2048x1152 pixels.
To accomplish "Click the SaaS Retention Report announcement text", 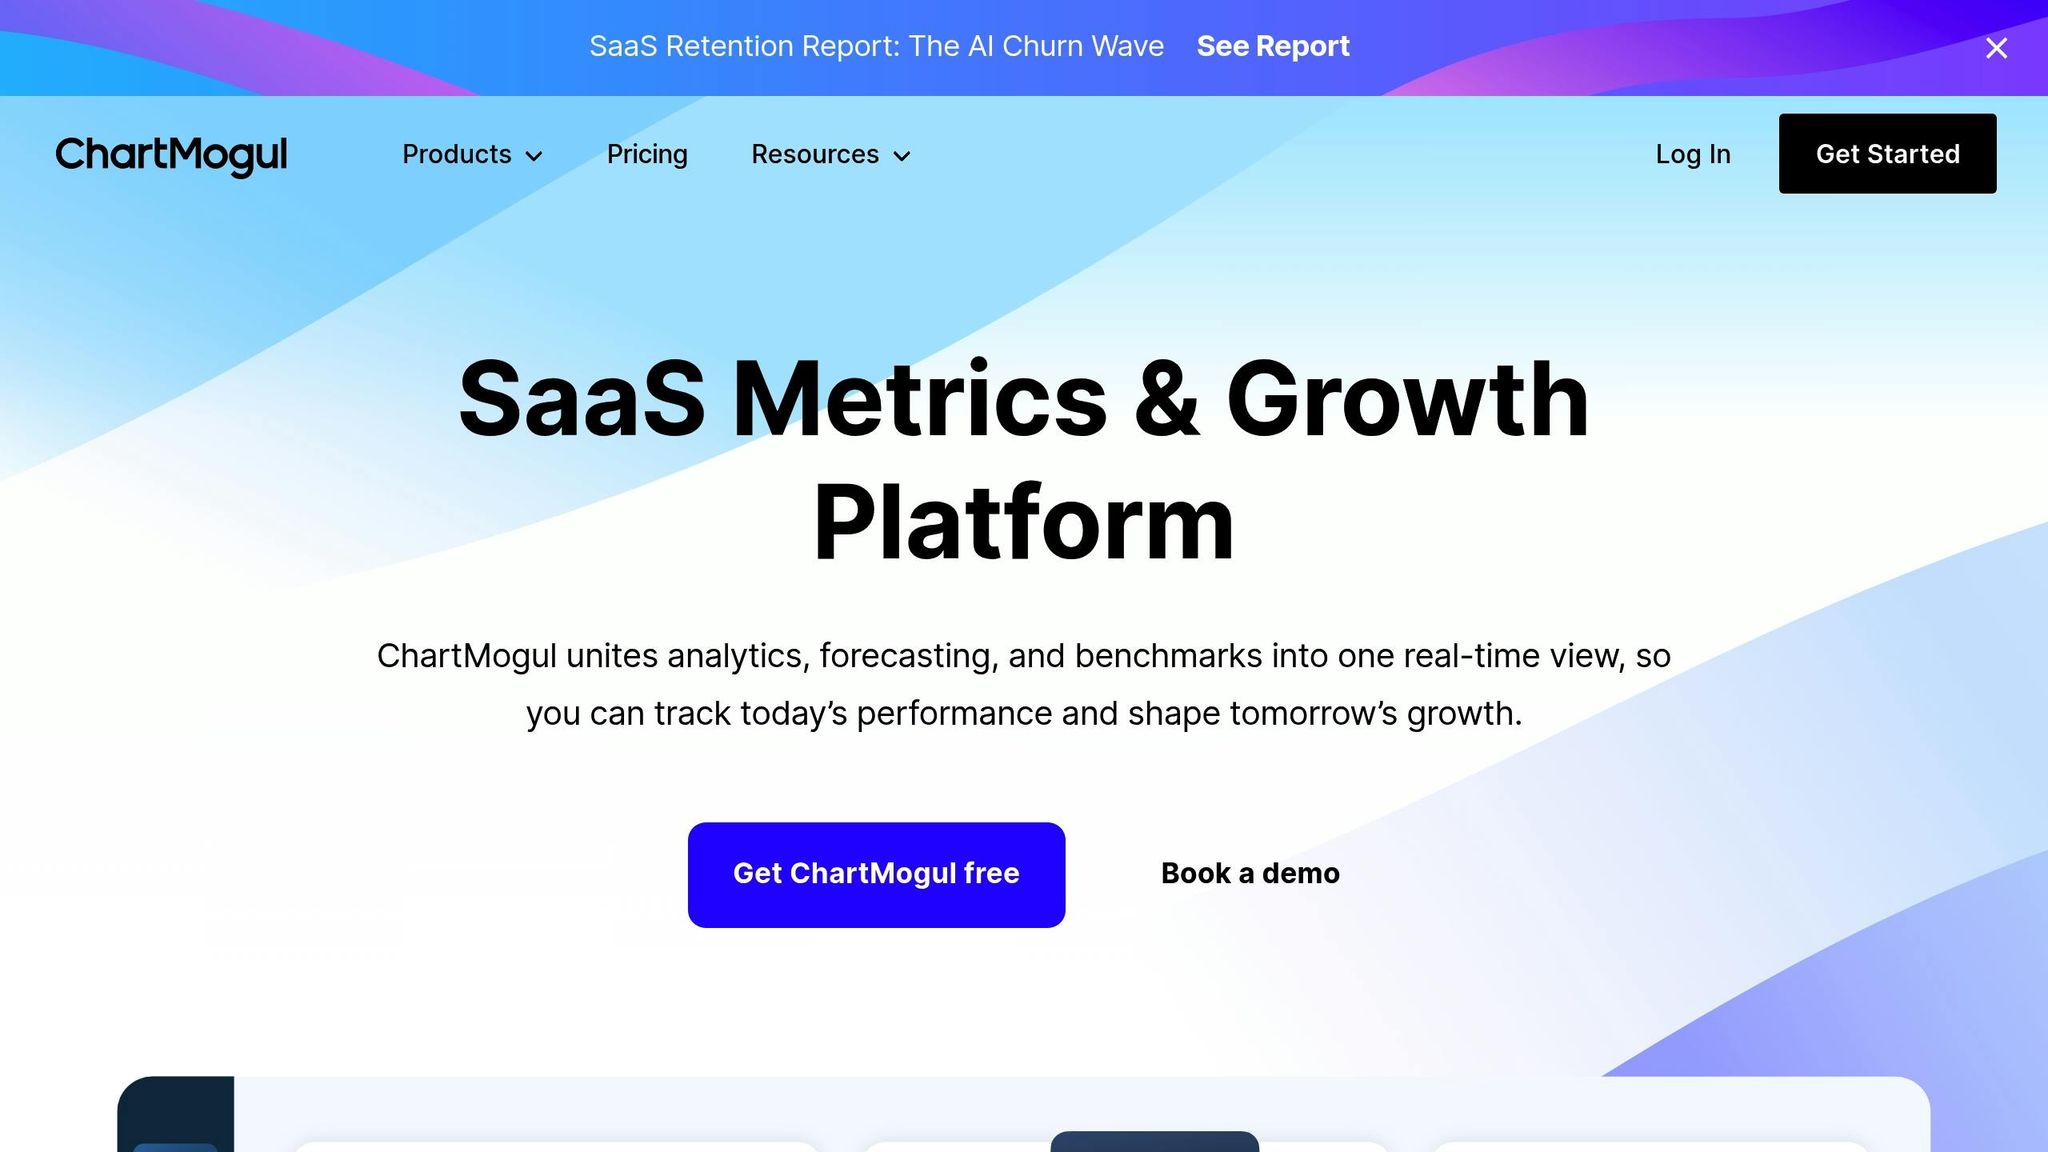I will [878, 46].
